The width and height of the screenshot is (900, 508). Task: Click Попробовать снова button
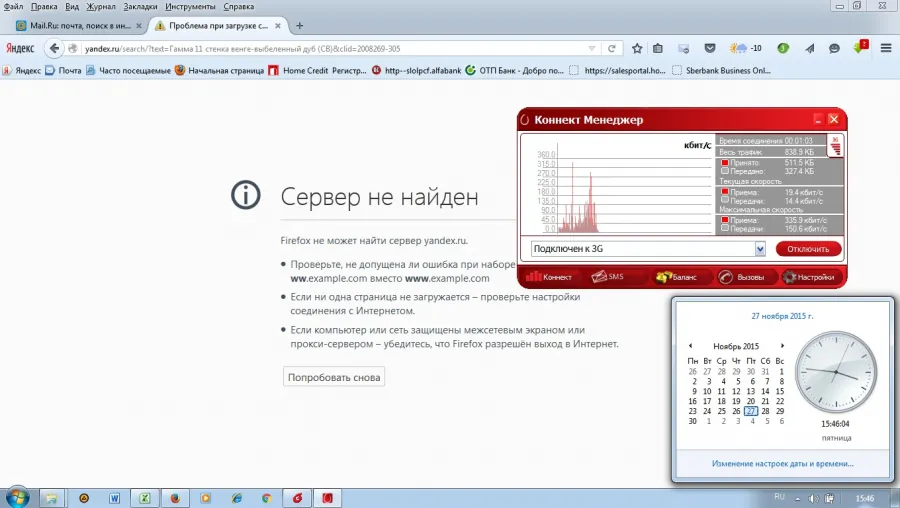pyautogui.click(x=334, y=377)
